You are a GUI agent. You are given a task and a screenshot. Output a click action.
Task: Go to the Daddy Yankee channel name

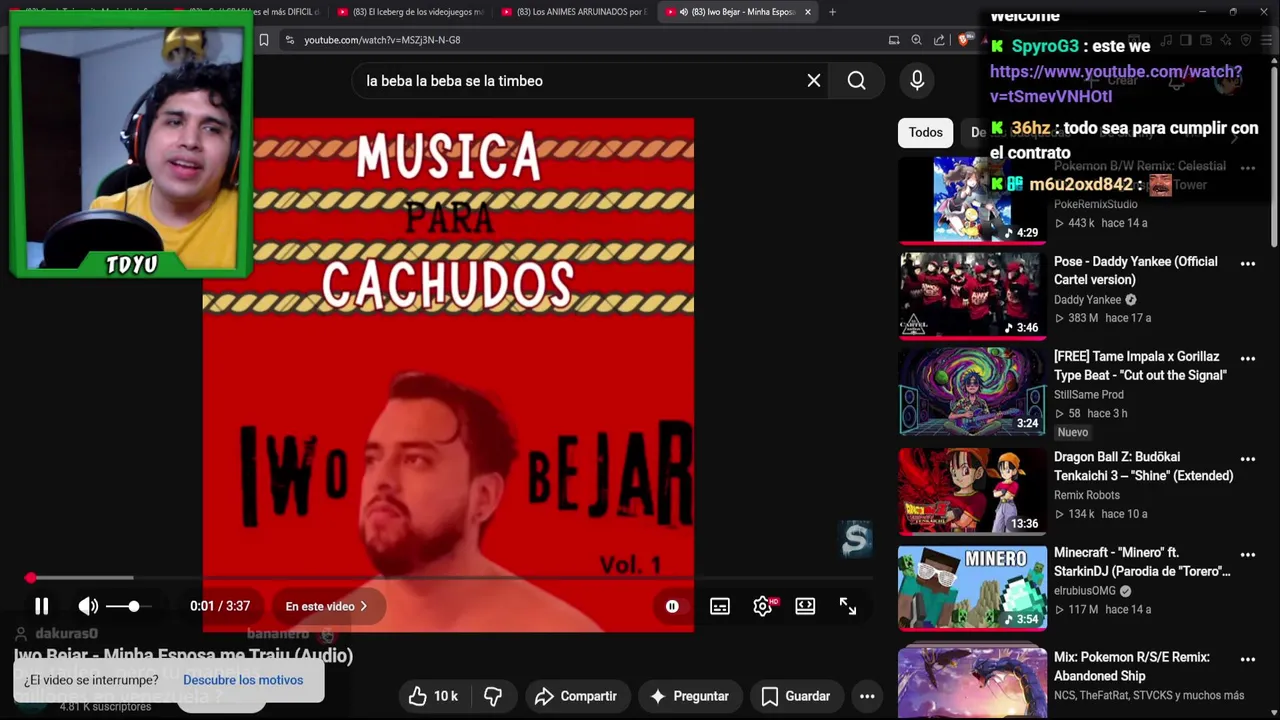[x=1087, y=300]
